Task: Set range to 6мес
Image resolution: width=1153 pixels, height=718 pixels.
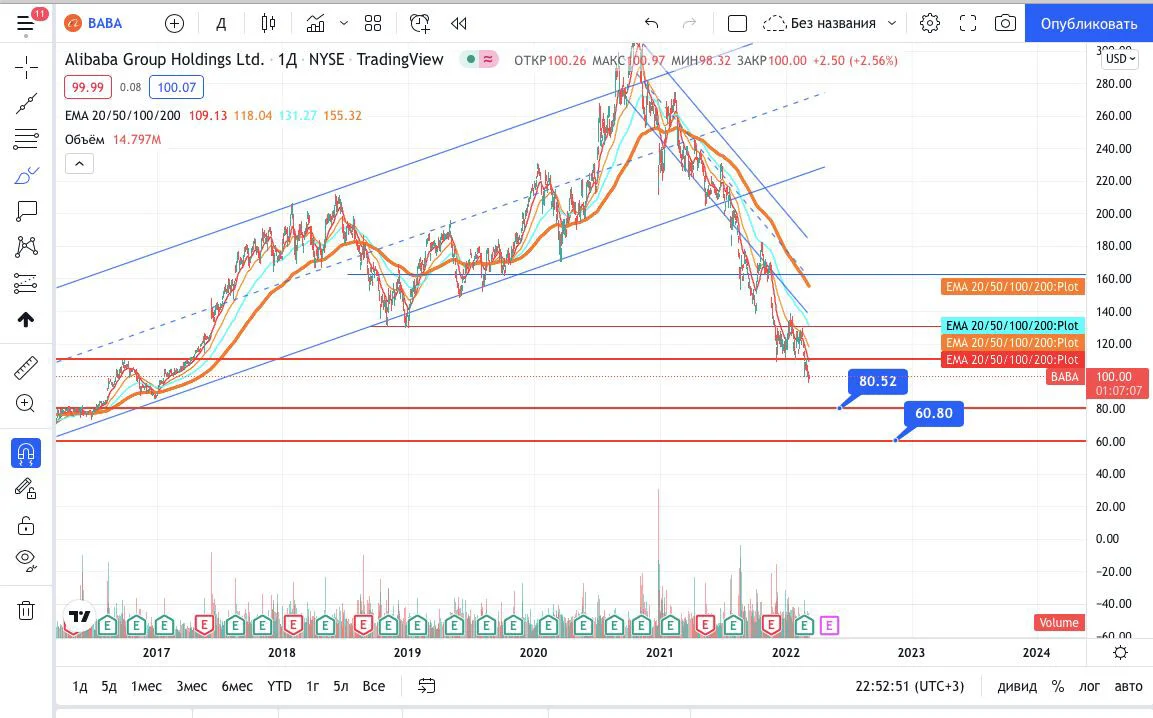Action: coord(237,686)
